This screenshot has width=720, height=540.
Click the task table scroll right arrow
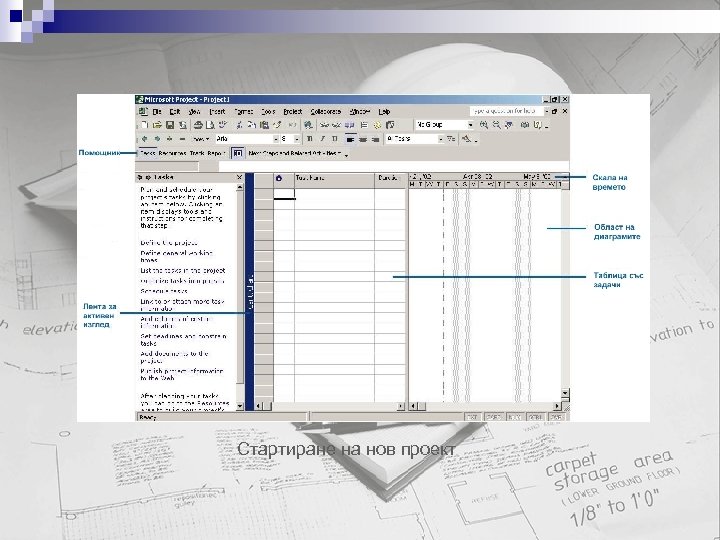point(401,406)
